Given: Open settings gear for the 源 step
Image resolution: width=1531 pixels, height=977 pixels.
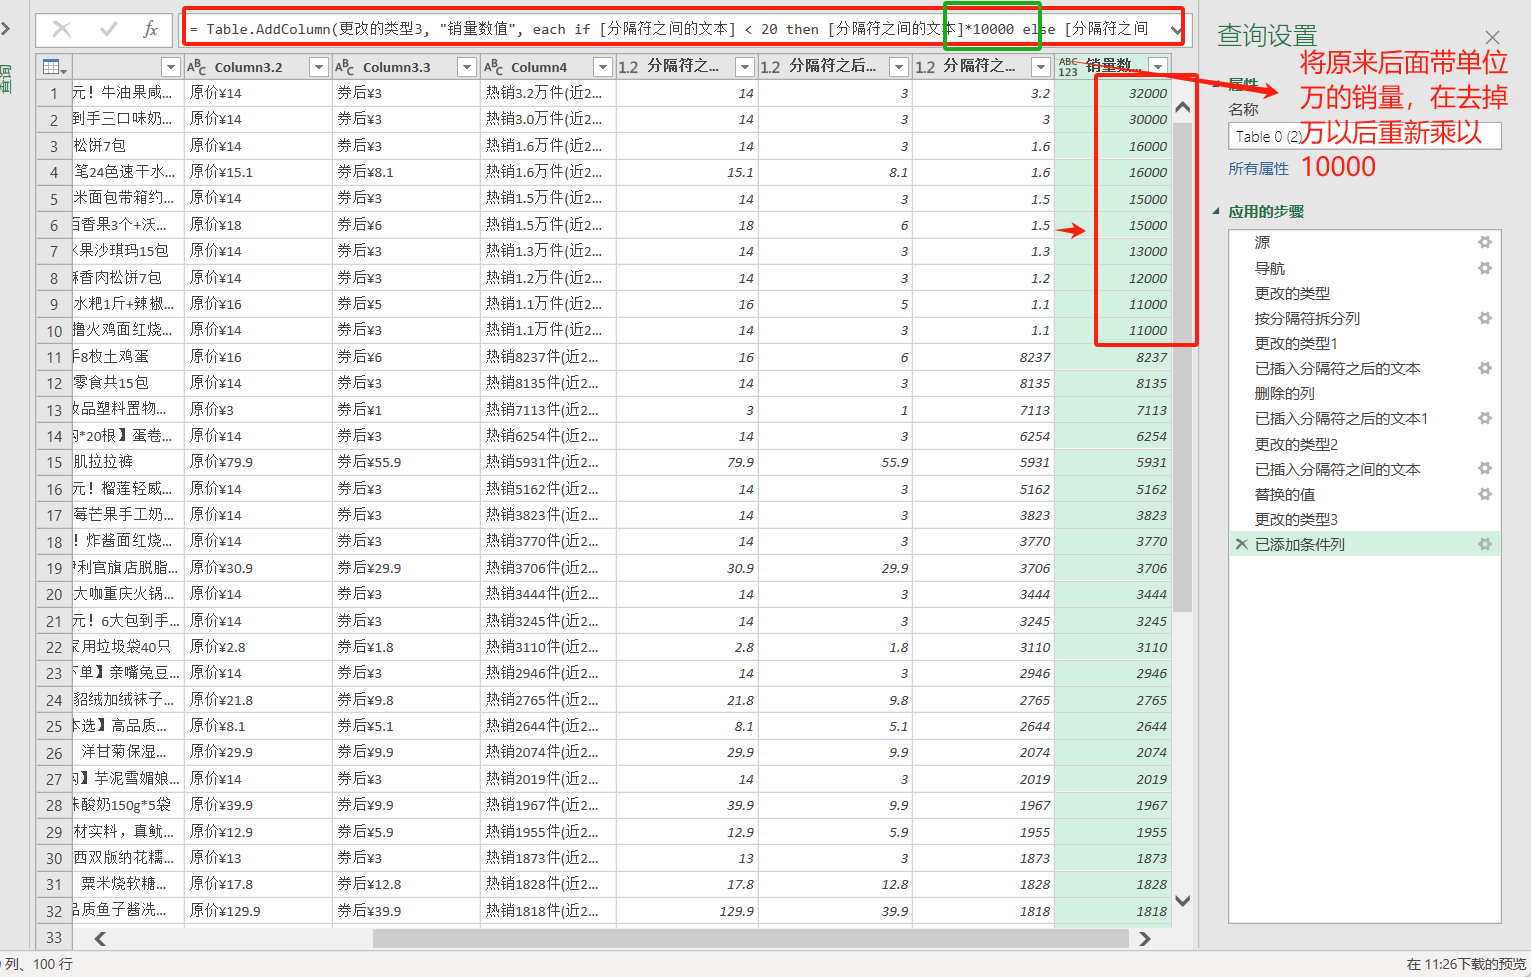Looking at the screenshot, I should click(1485, 242).
